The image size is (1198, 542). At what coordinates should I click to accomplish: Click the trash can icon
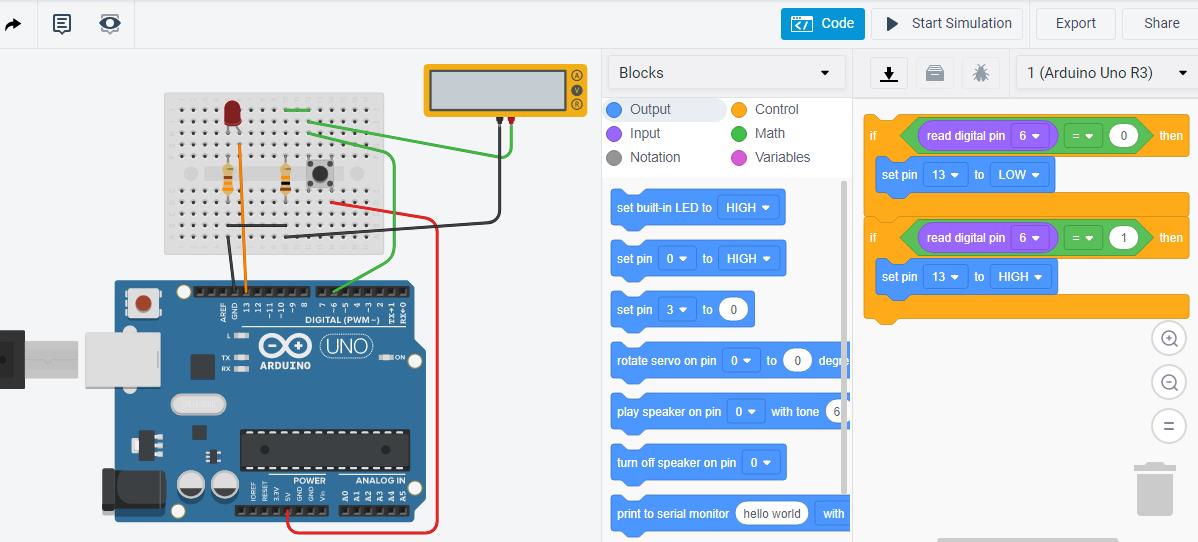[1154, 488]
